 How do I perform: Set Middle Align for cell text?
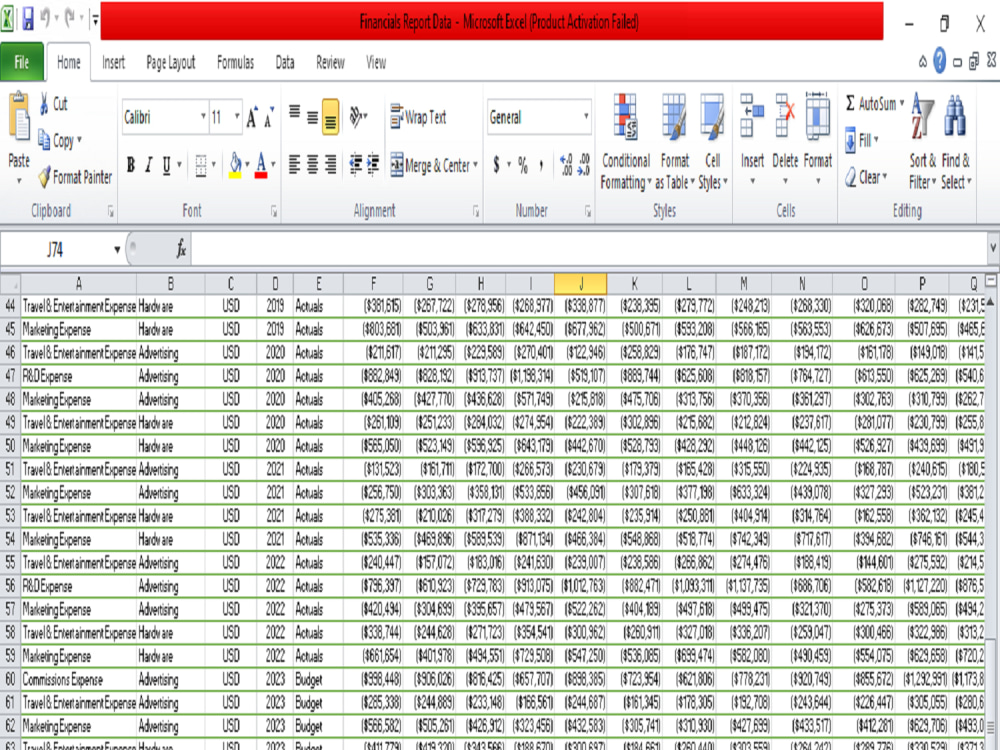(x=312, y=116)
